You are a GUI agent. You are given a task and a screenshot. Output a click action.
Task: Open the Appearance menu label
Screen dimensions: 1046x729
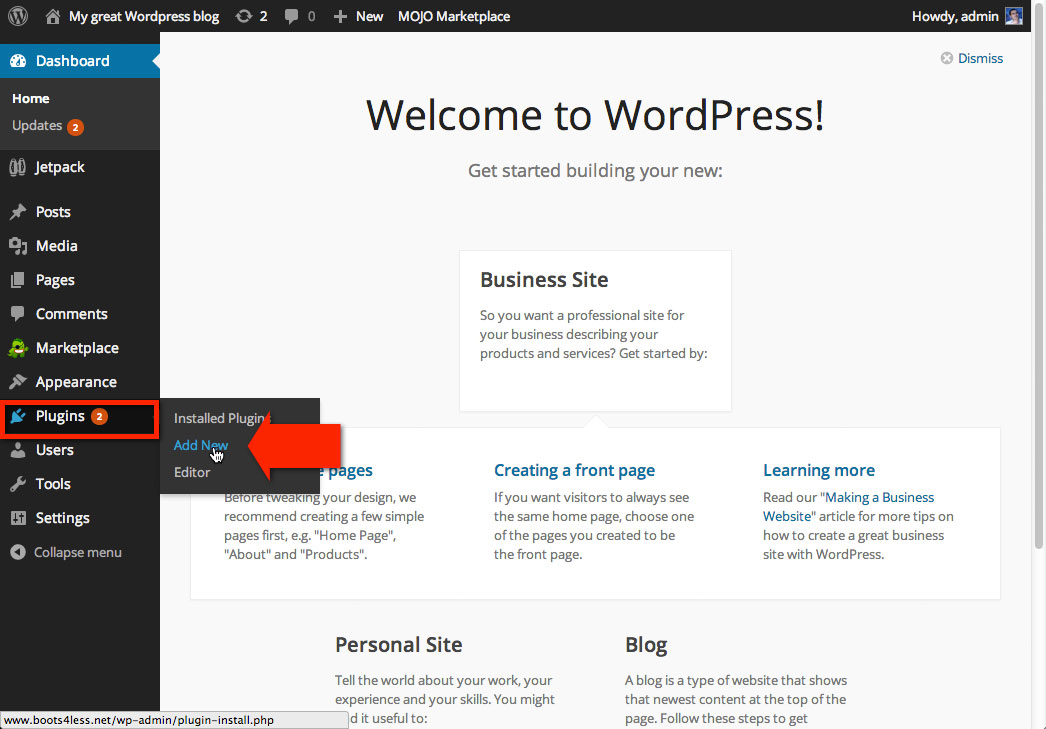(x=76, y=382)
